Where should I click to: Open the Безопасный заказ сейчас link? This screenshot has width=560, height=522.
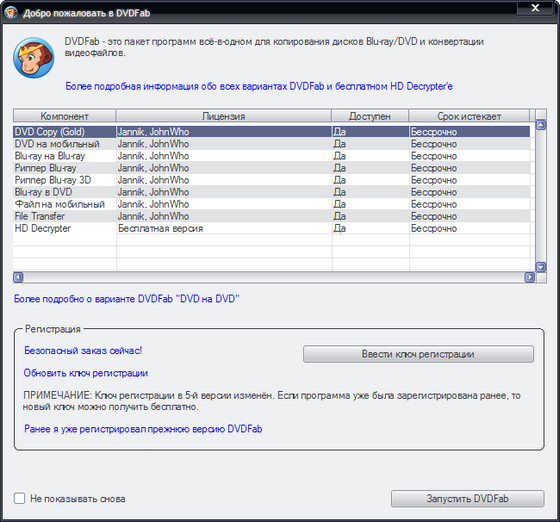tap(83, 351)
